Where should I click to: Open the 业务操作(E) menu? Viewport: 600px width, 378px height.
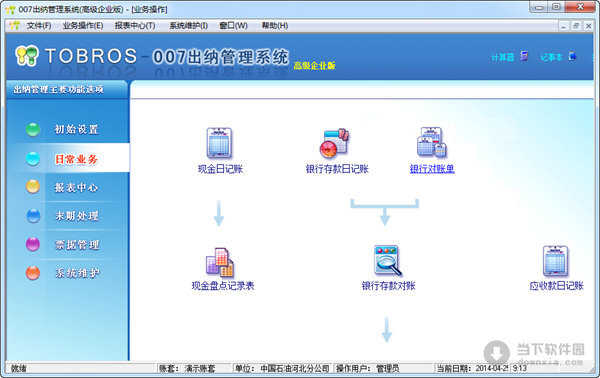(x=83, y=26)
